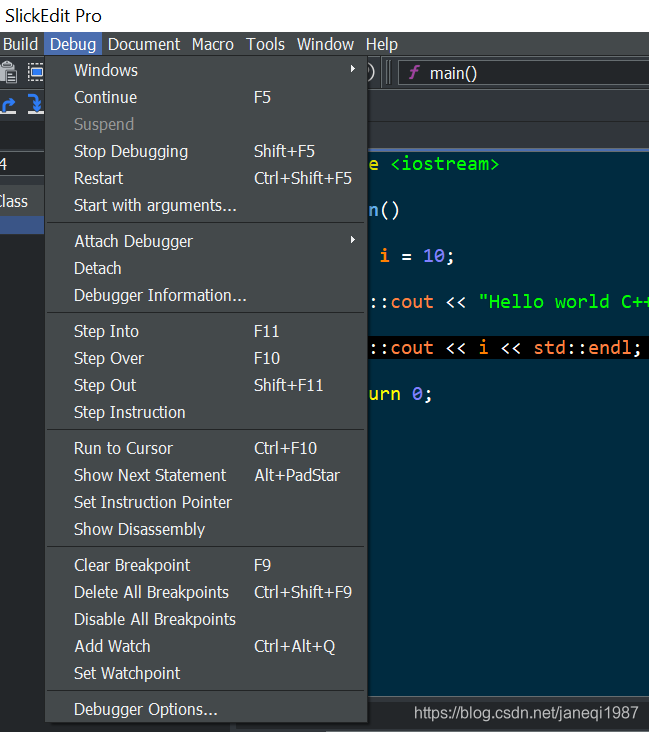The height and width of the screenshot is (732, 649).
Task: Click the number 10 in the code
Action: coord(434,256)
